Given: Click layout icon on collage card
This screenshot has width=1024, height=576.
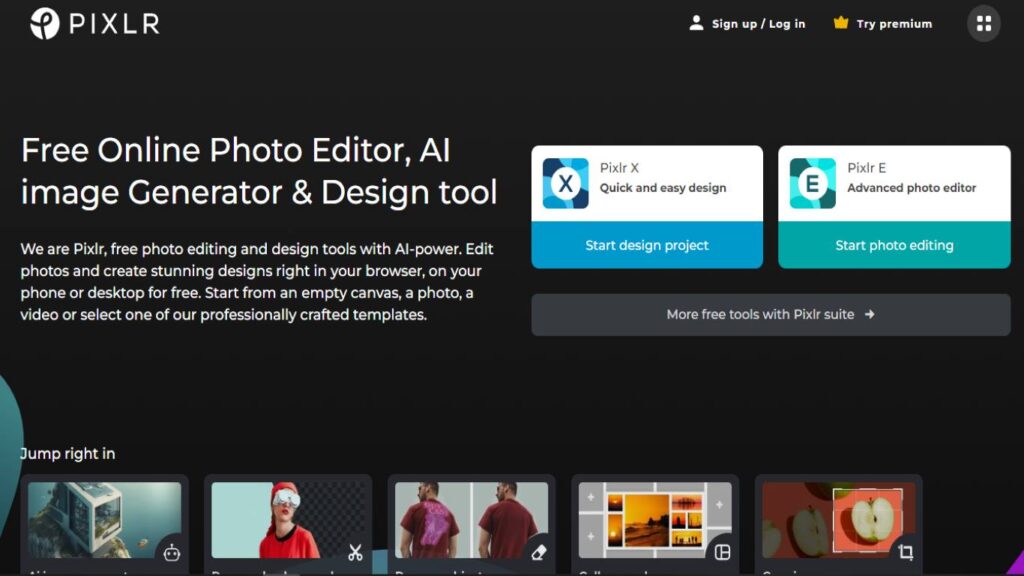Looking at the screenshot, I should 722,552.
